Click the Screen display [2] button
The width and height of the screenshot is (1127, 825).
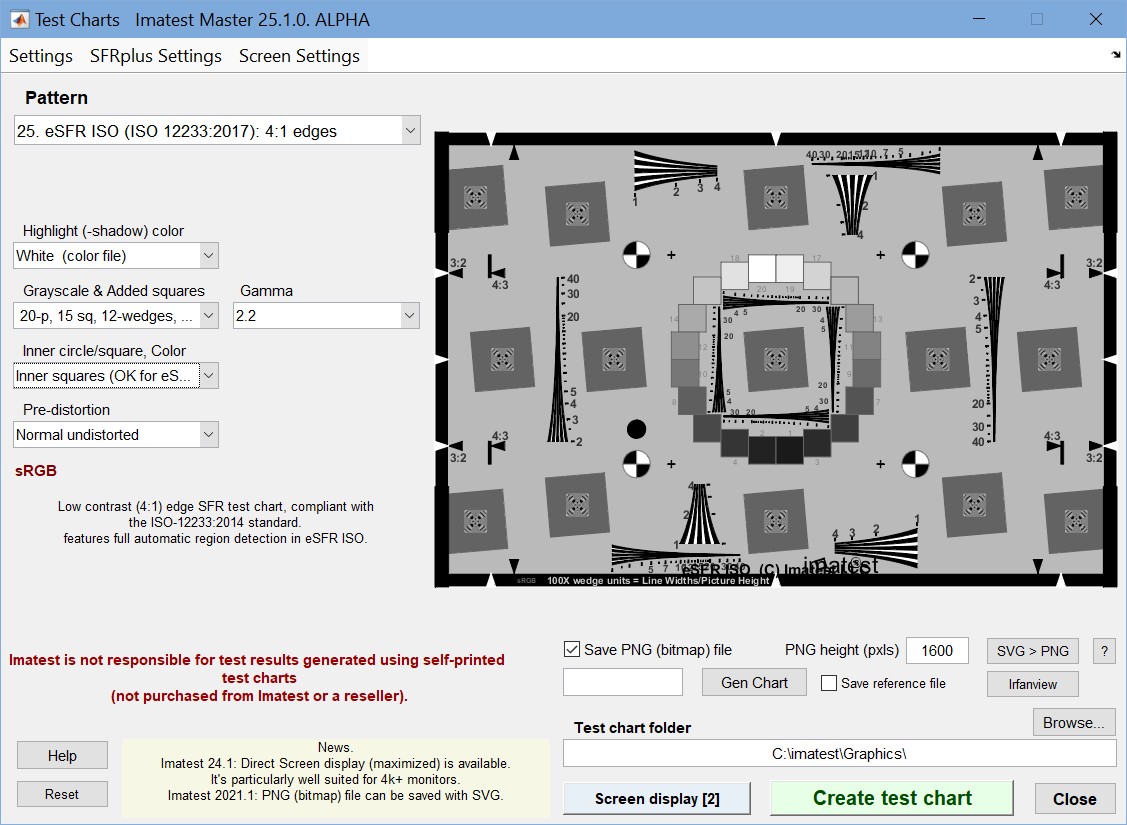click(657, 798)
